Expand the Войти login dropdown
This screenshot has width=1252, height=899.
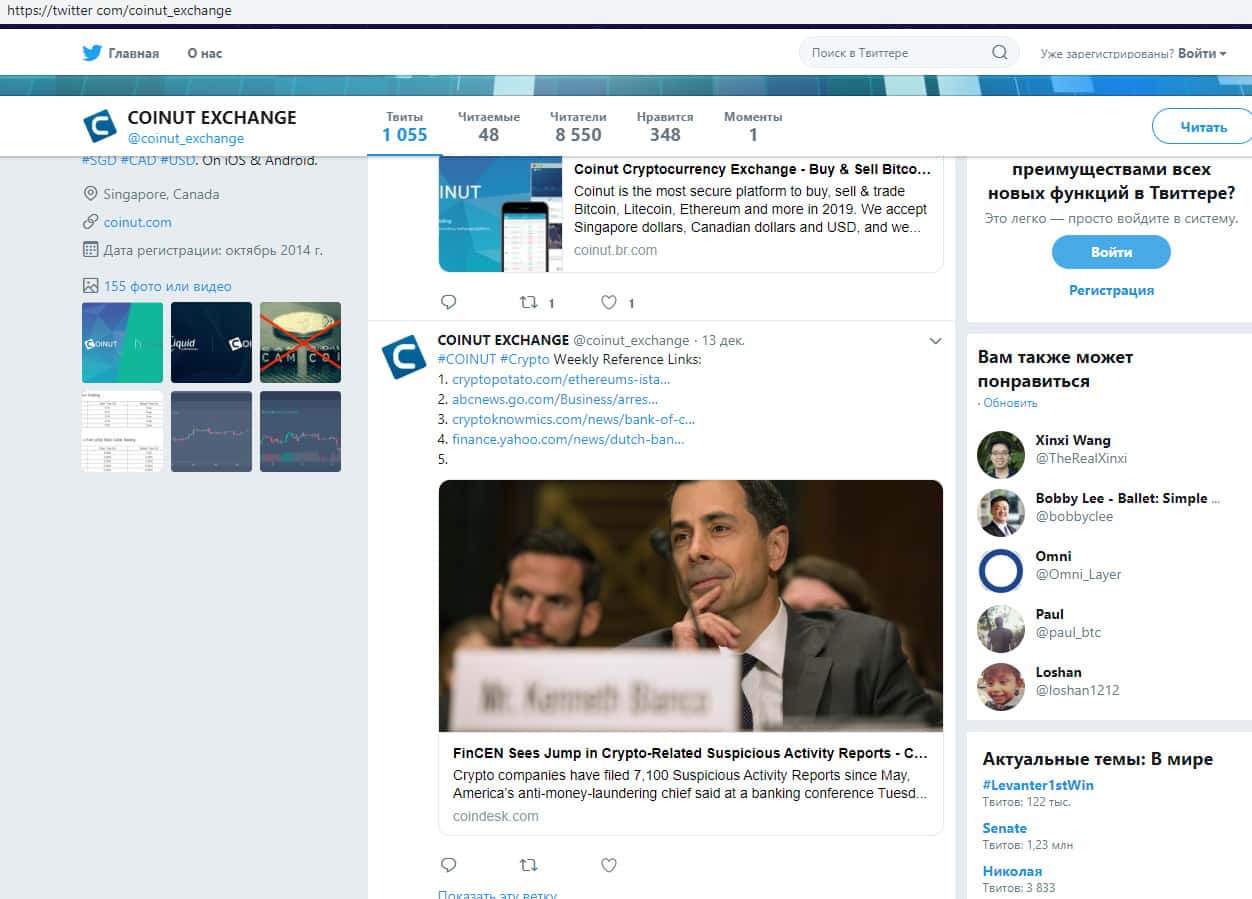[x=1201, y=53]
